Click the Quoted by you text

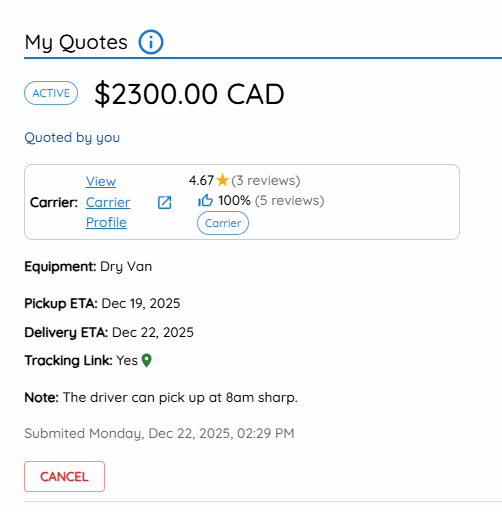click(72, 137)
